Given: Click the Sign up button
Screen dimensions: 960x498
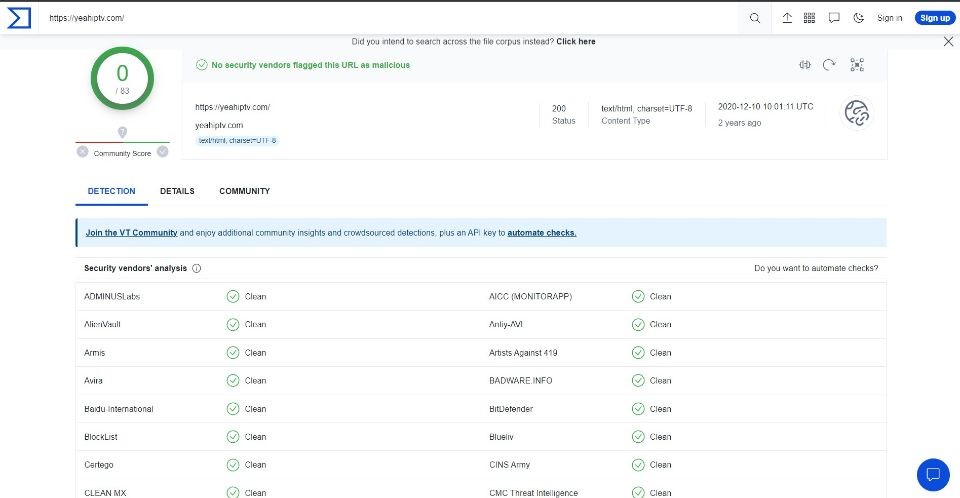Looking at the screenshot, I should (x=935, y=18).
